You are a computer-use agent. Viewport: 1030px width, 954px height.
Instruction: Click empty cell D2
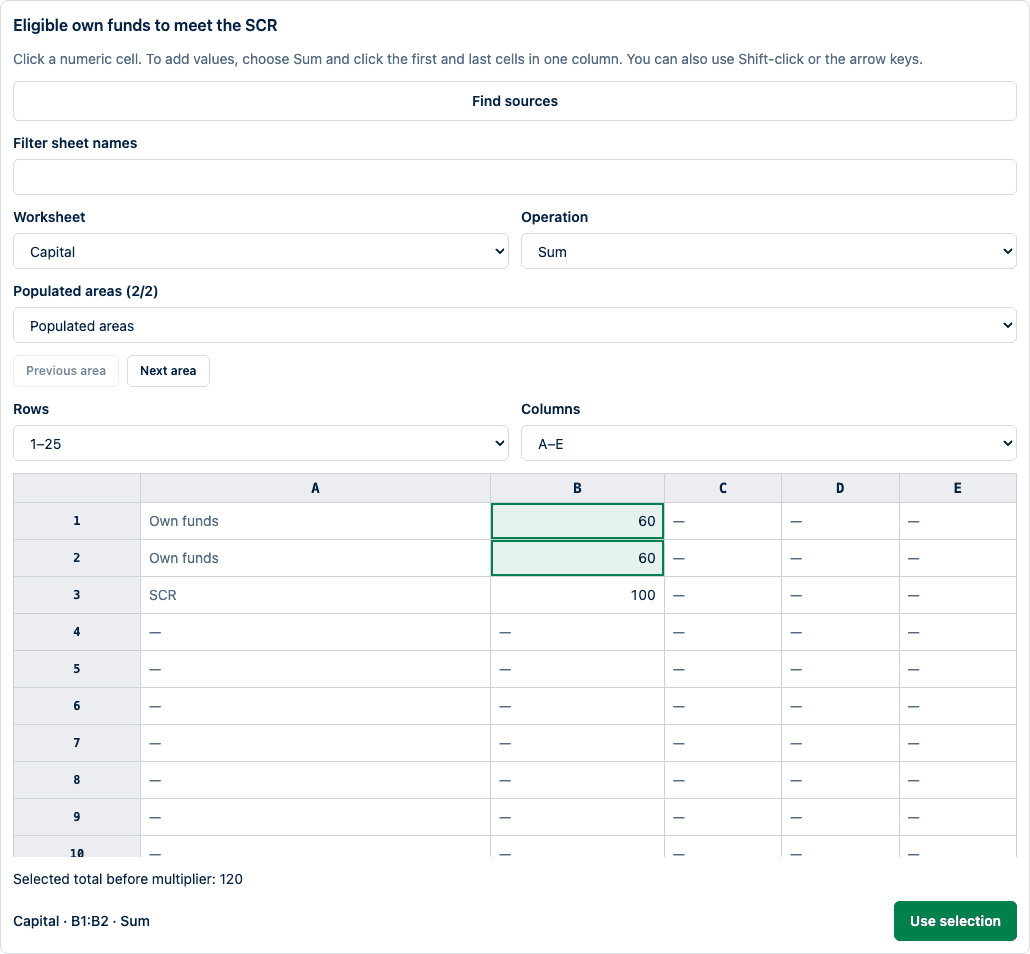tap(840, 558)
